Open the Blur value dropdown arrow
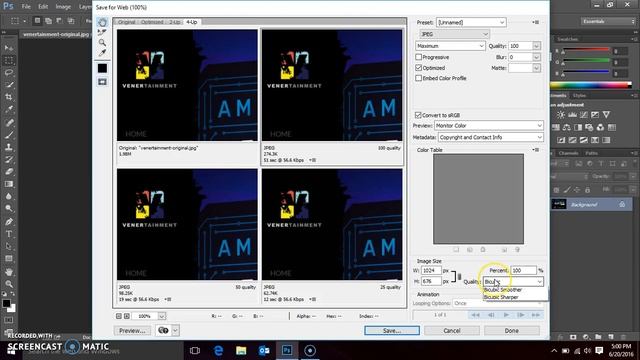The height and width of the screenshot is (360, 640). pos(536,57)
